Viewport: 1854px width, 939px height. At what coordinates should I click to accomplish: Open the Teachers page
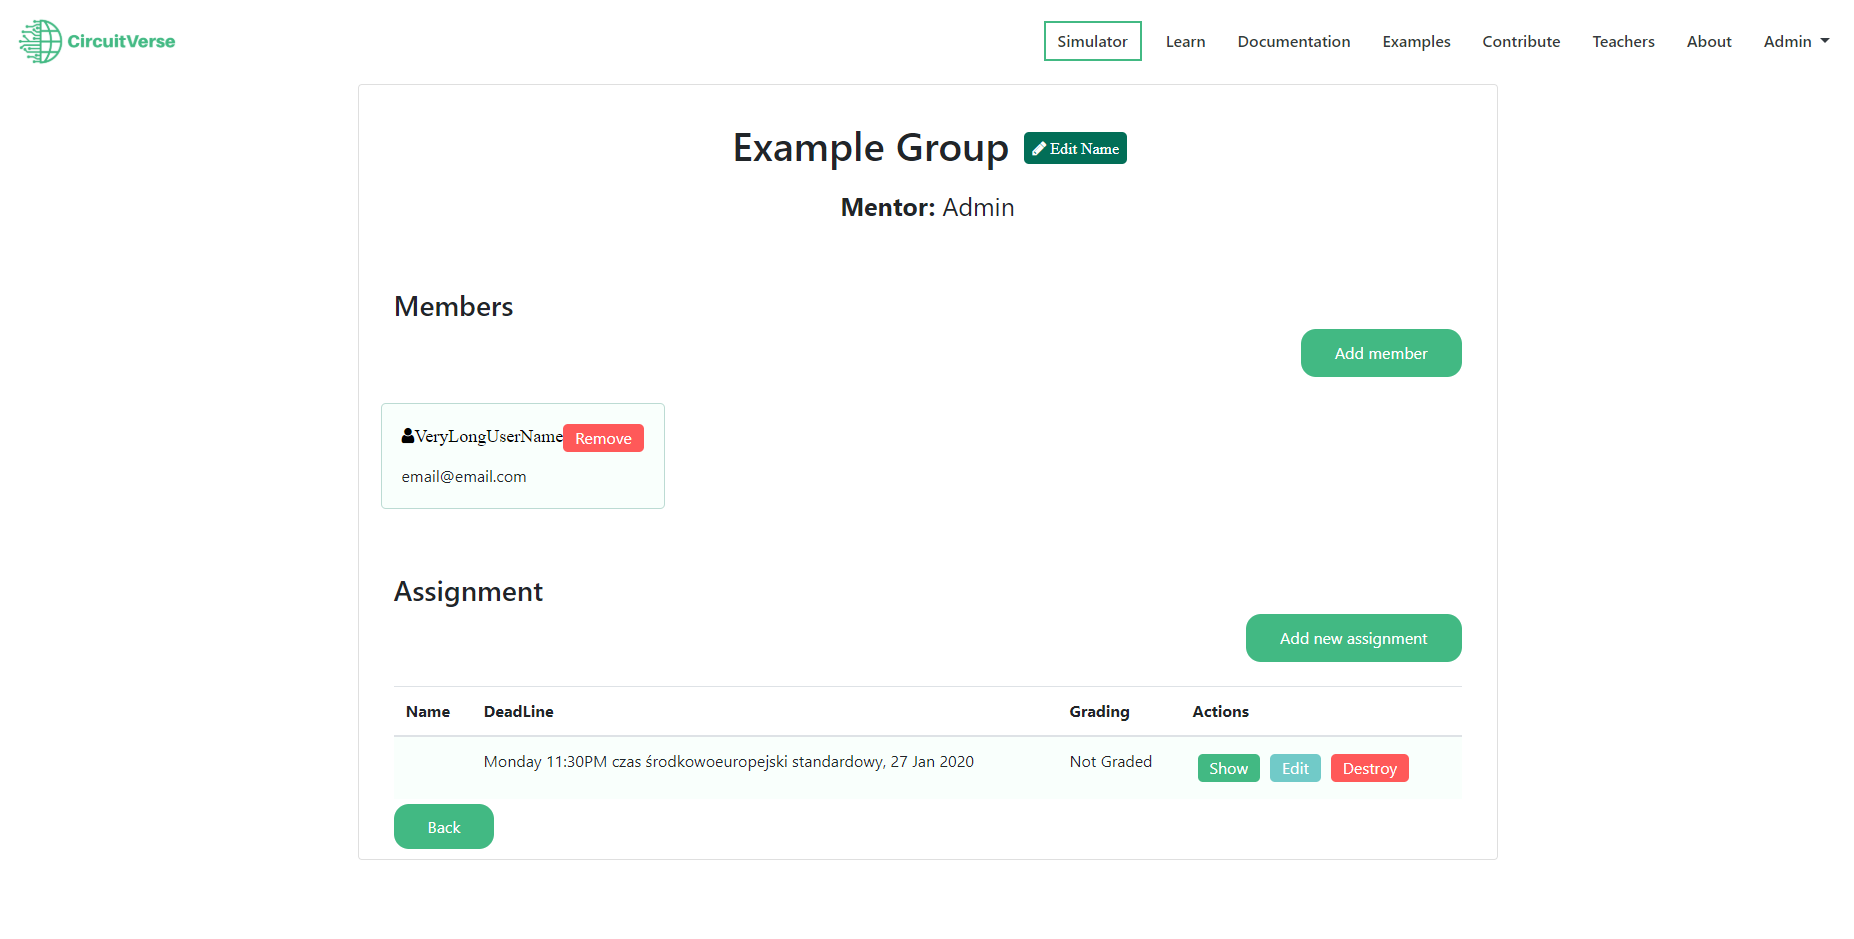[1623, 41]
